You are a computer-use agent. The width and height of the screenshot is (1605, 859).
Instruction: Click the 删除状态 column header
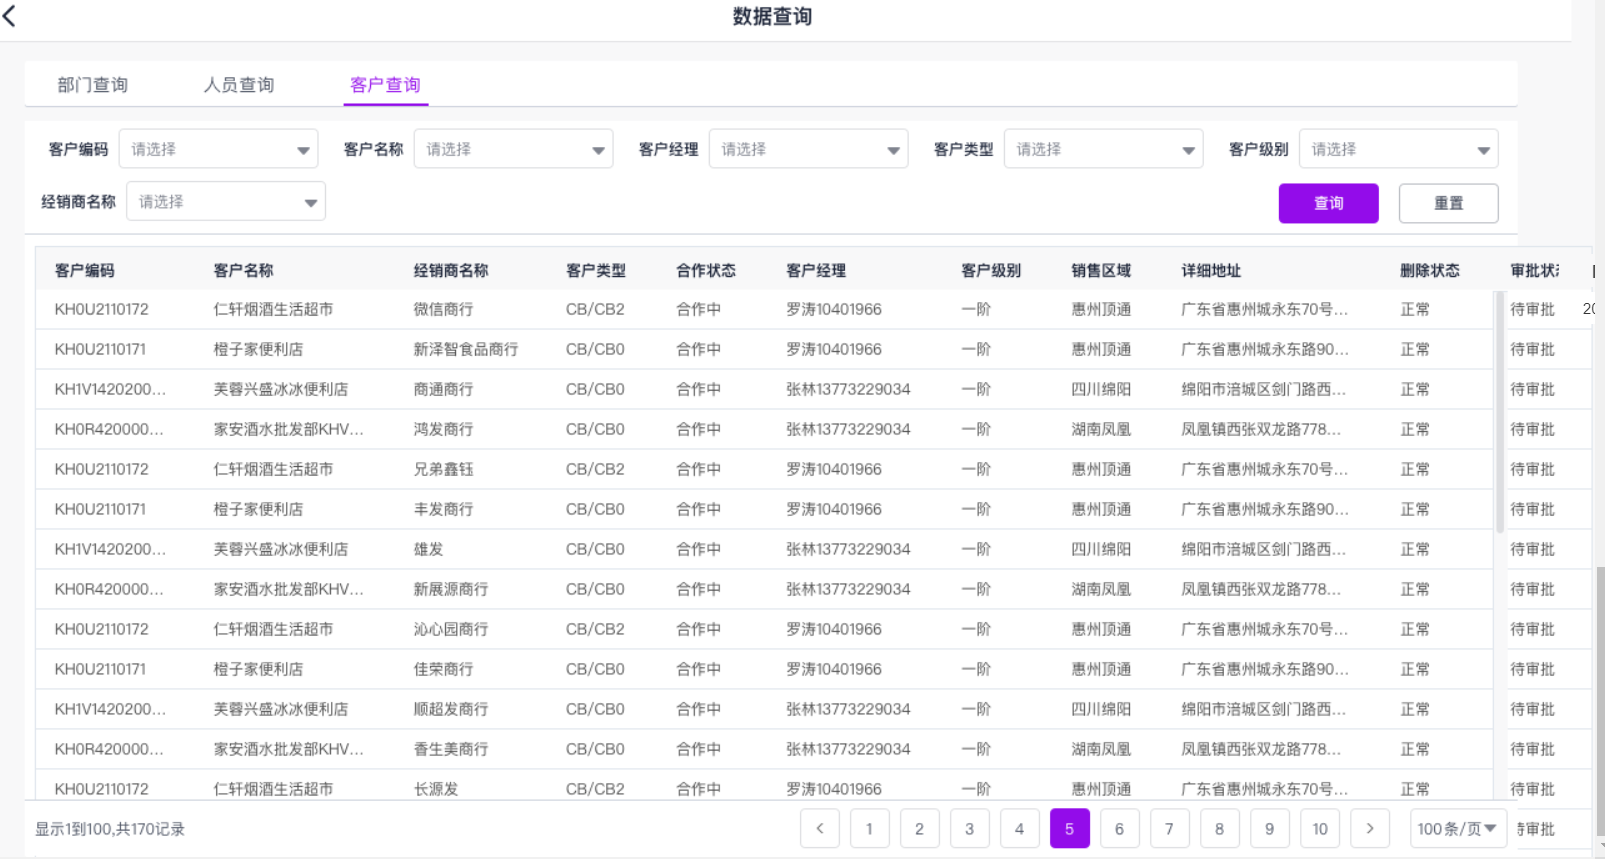(x=1430, y=270)
